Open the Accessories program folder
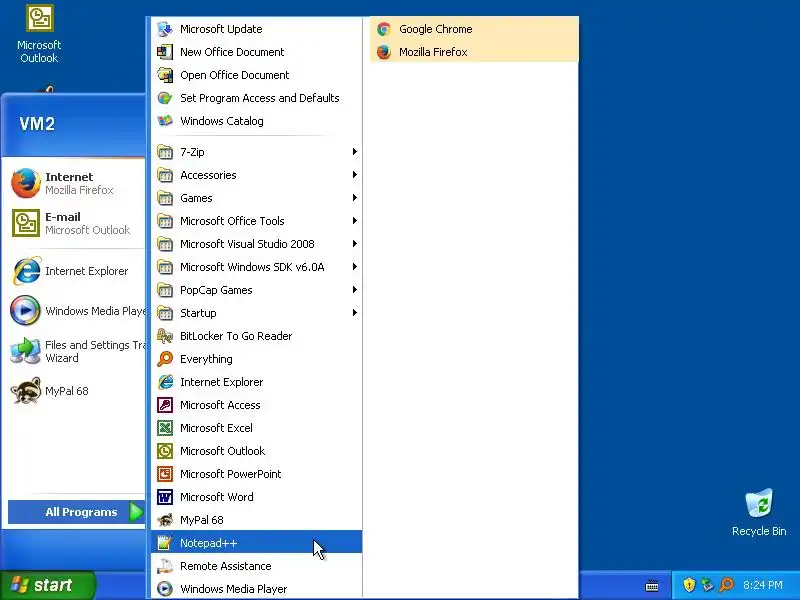The width and height of the screenshot is (800, 600). click(257, 175)
